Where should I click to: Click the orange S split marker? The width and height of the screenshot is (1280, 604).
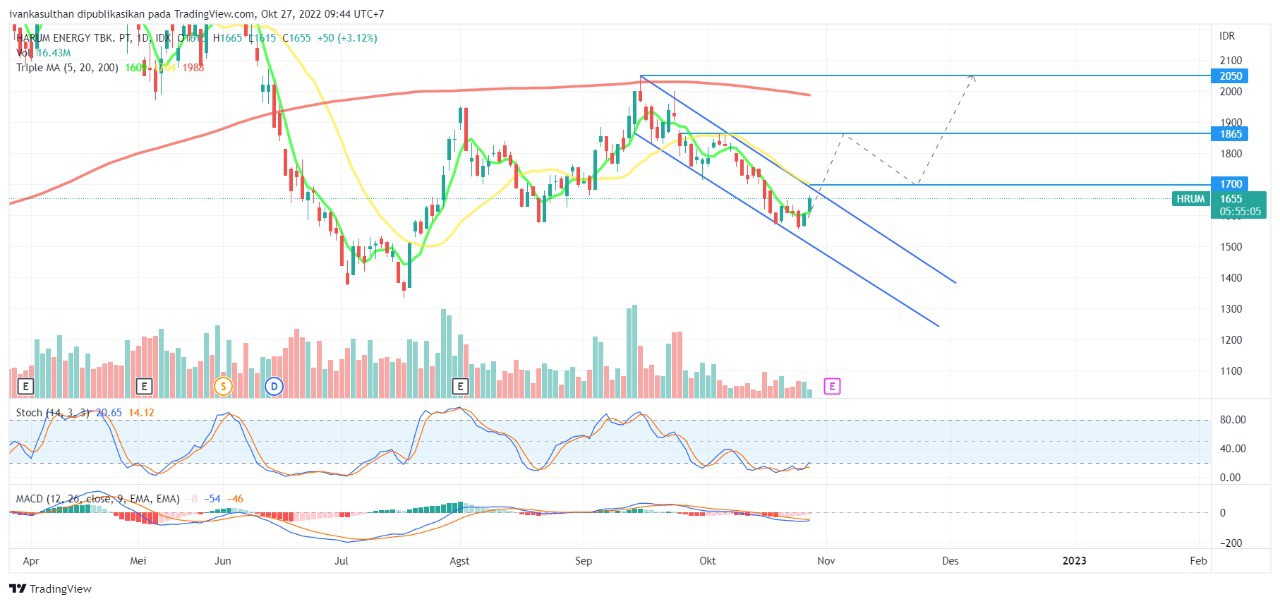pos(223,385)
